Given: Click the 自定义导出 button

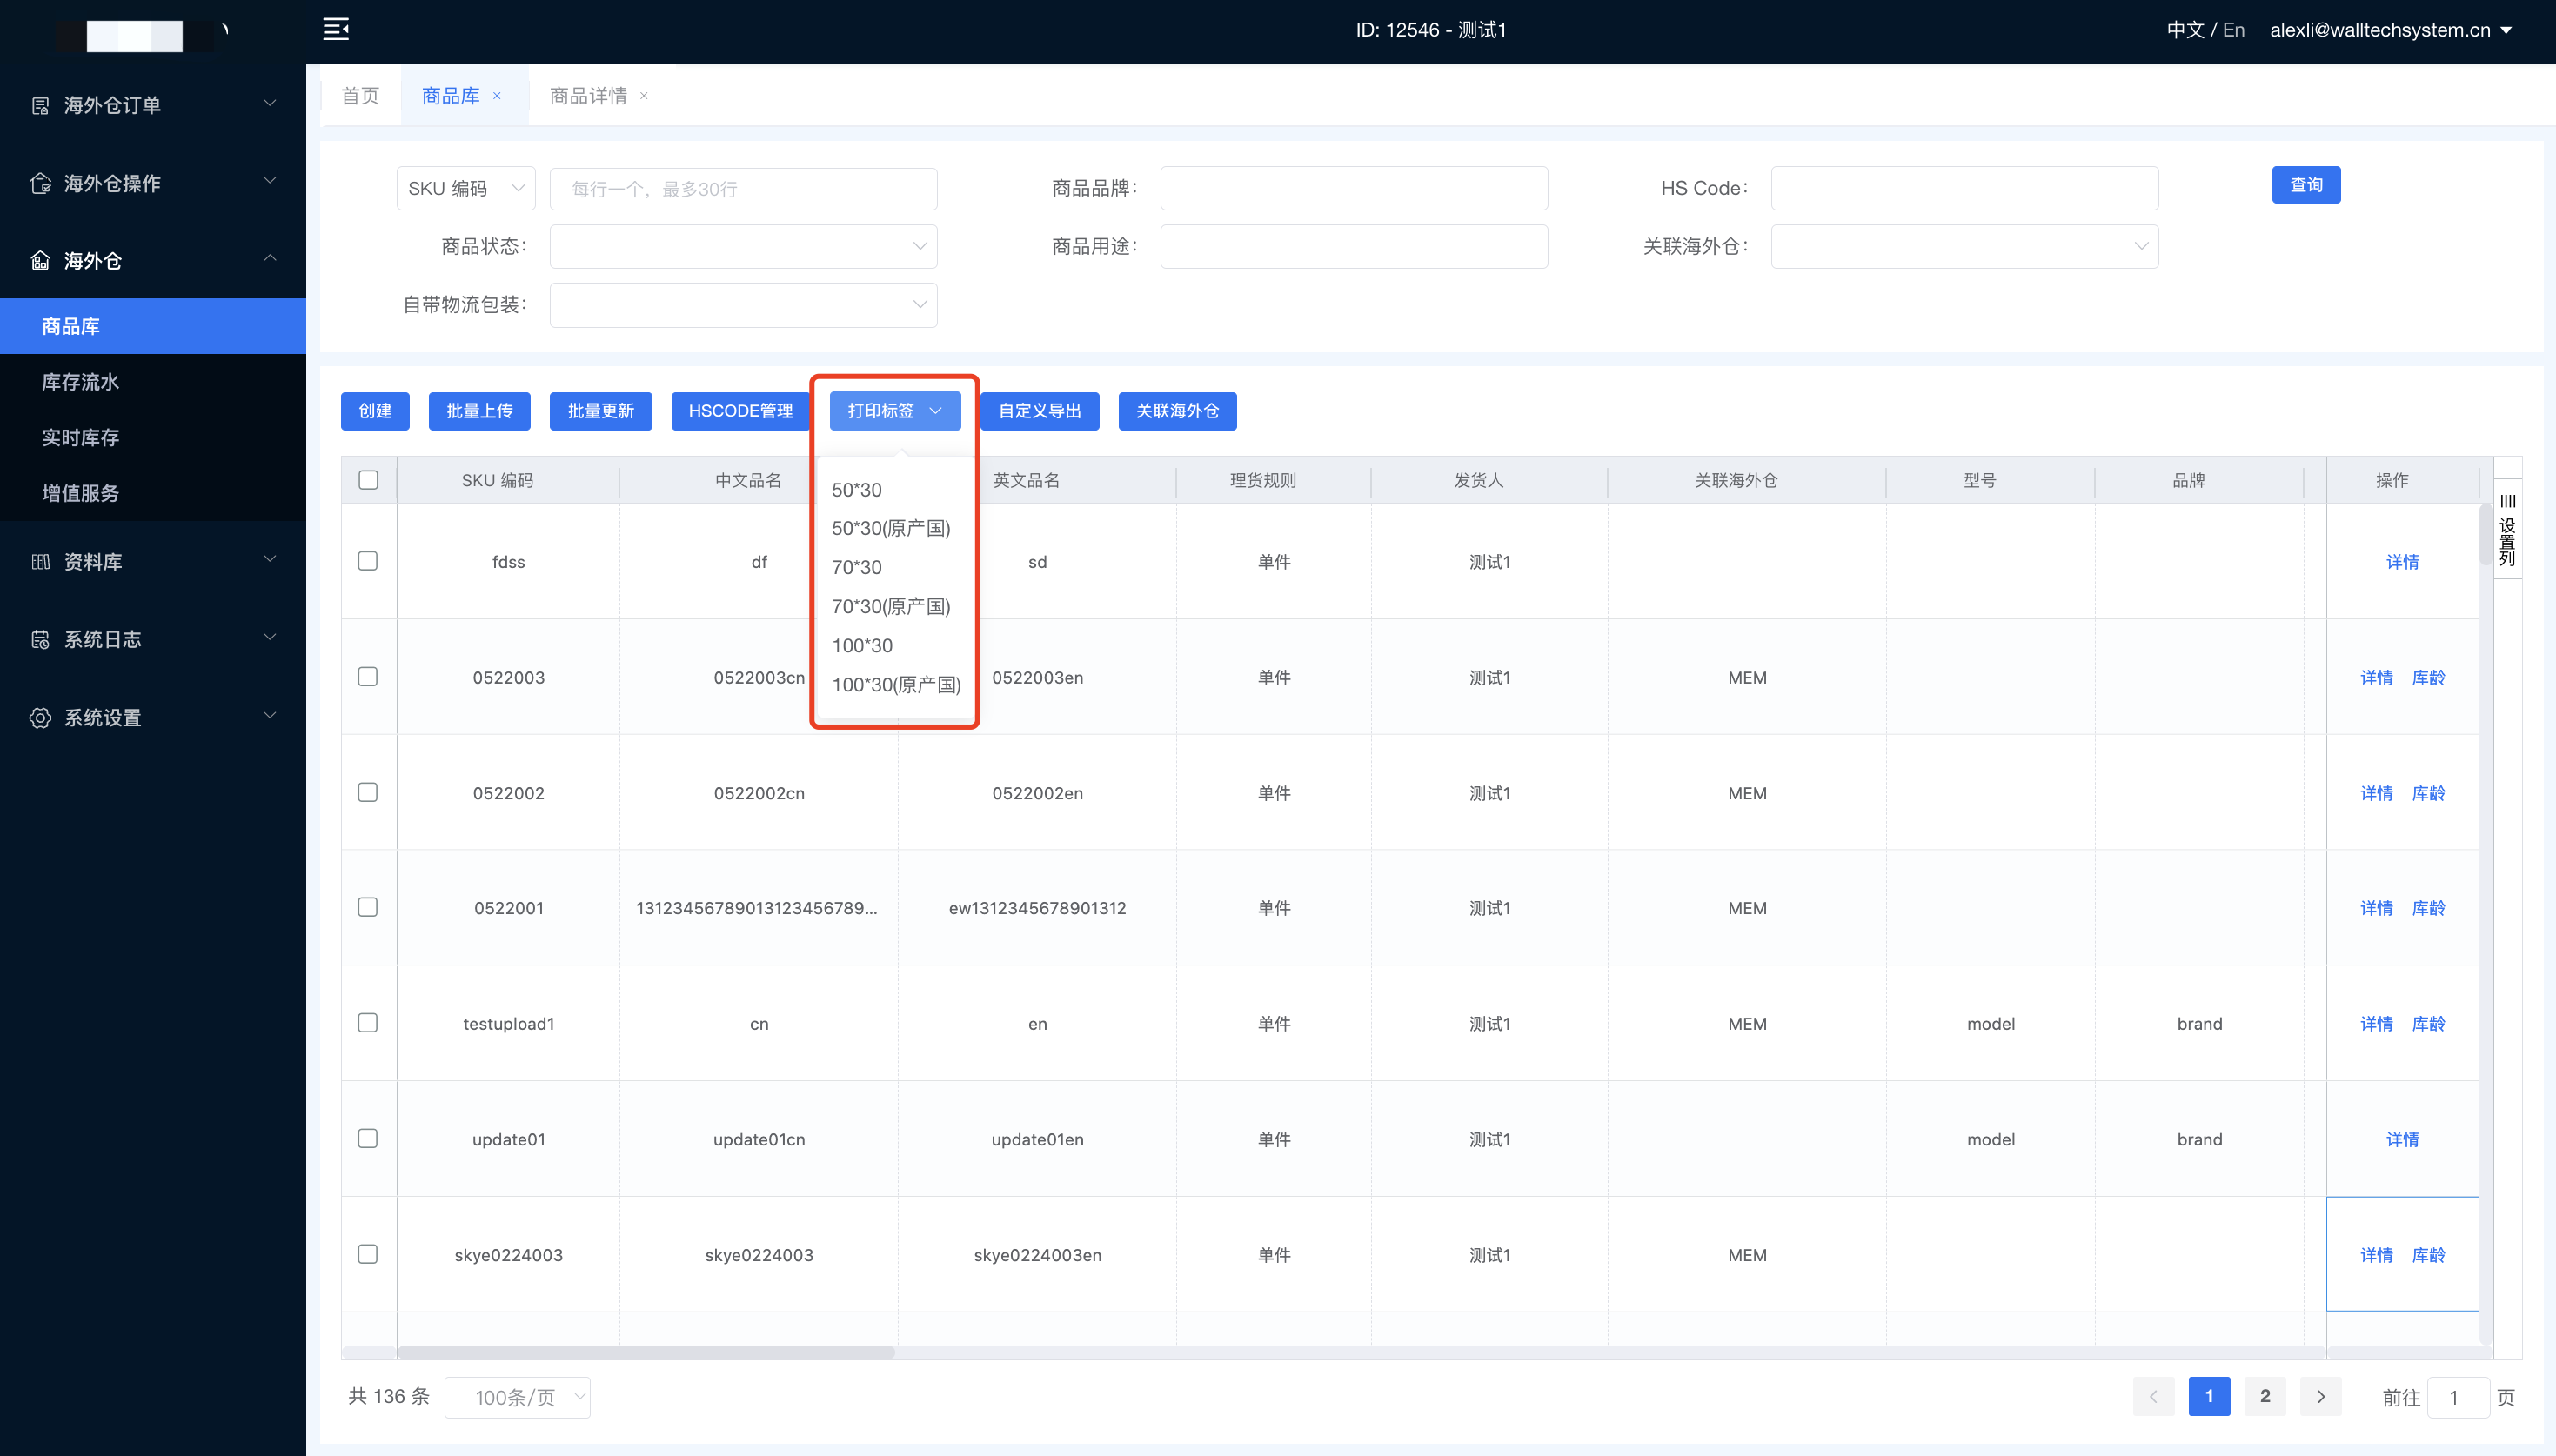Looking at the screenshot, I should pos(1040,411).
